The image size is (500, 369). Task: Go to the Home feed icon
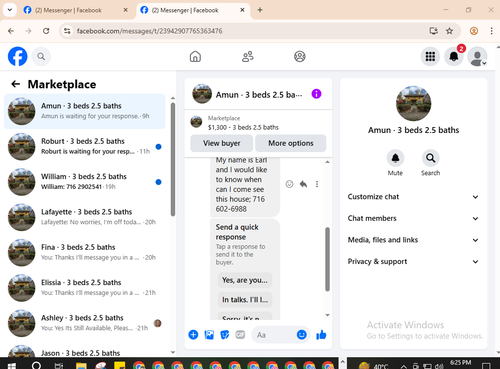[195, 56]
